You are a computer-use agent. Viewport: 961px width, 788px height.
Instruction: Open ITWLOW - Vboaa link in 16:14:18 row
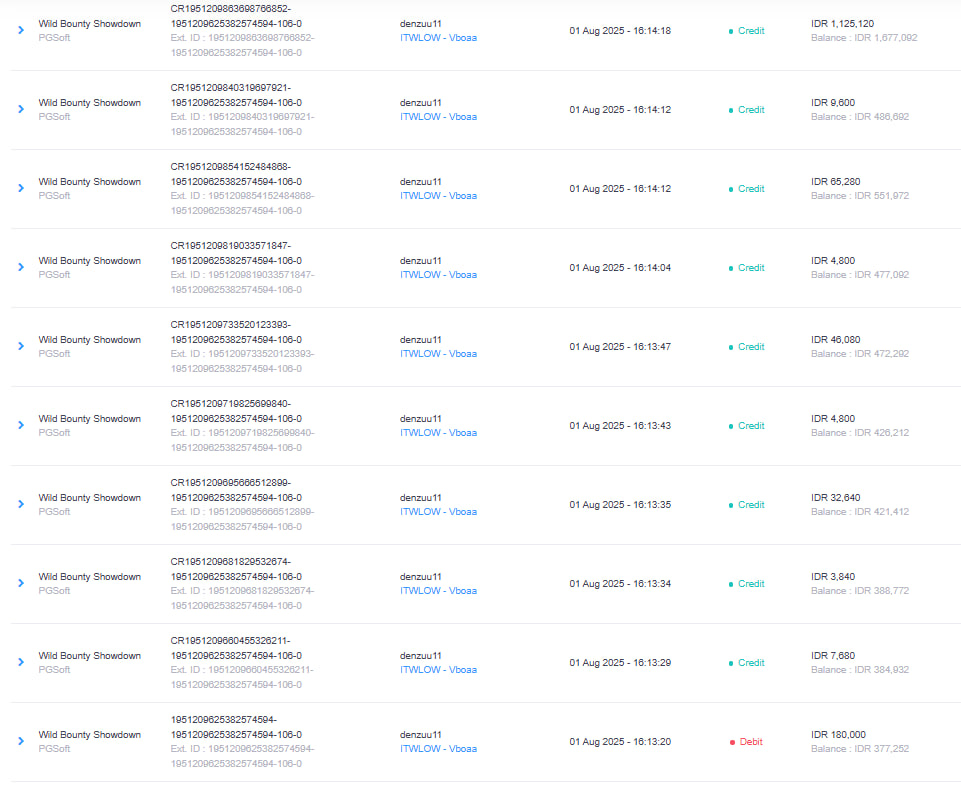(438, 37)
